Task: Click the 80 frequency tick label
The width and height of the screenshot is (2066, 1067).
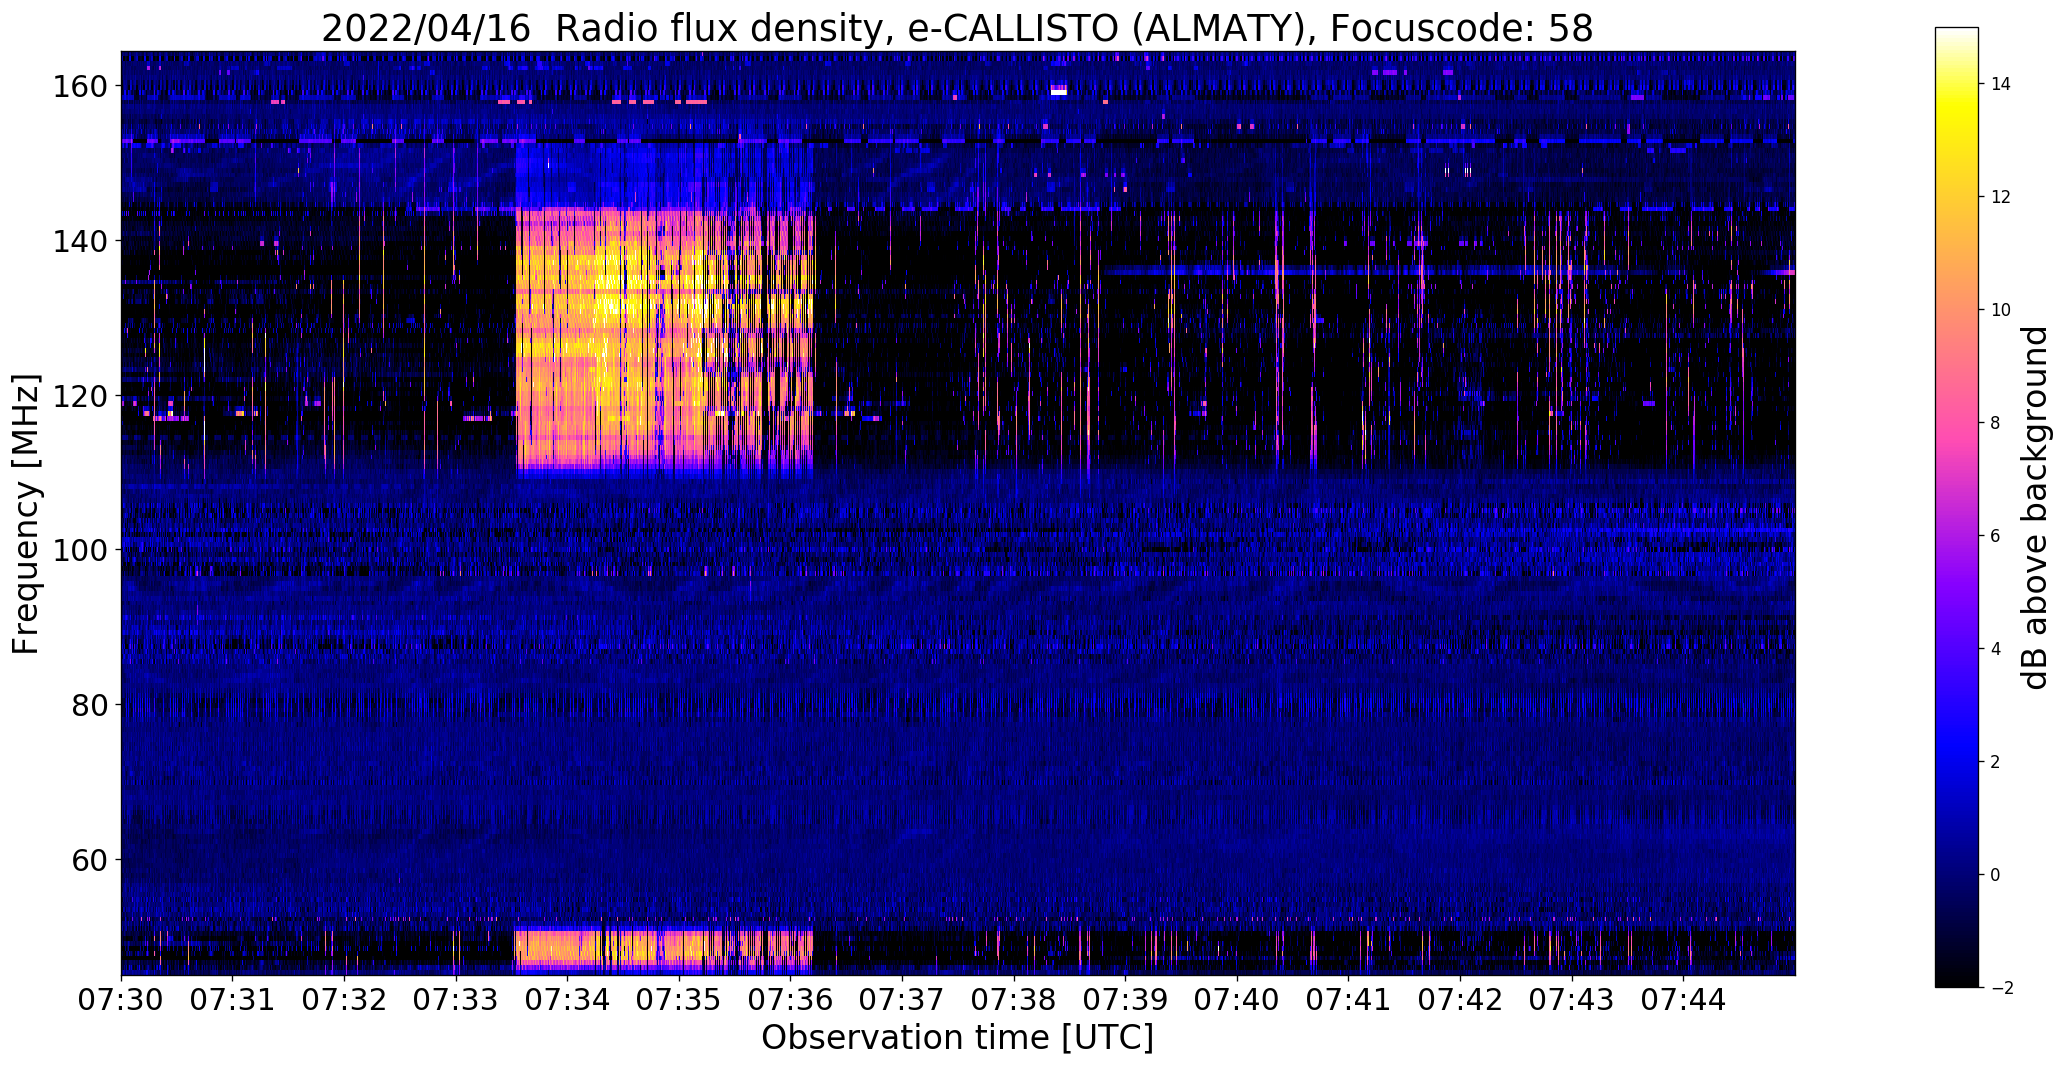Action: (x=88, y=705)
